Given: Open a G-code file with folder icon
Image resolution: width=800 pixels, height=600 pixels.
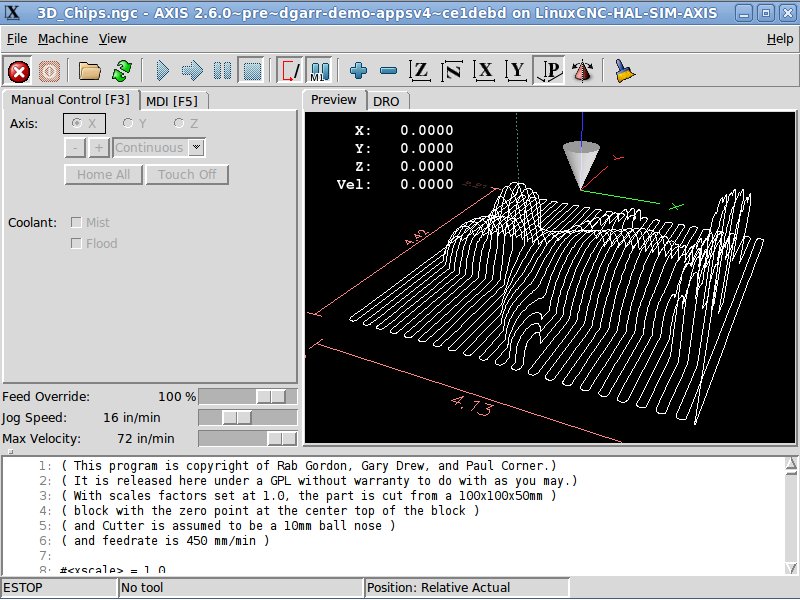Looking at the screenshot, I should coord(90,71).
